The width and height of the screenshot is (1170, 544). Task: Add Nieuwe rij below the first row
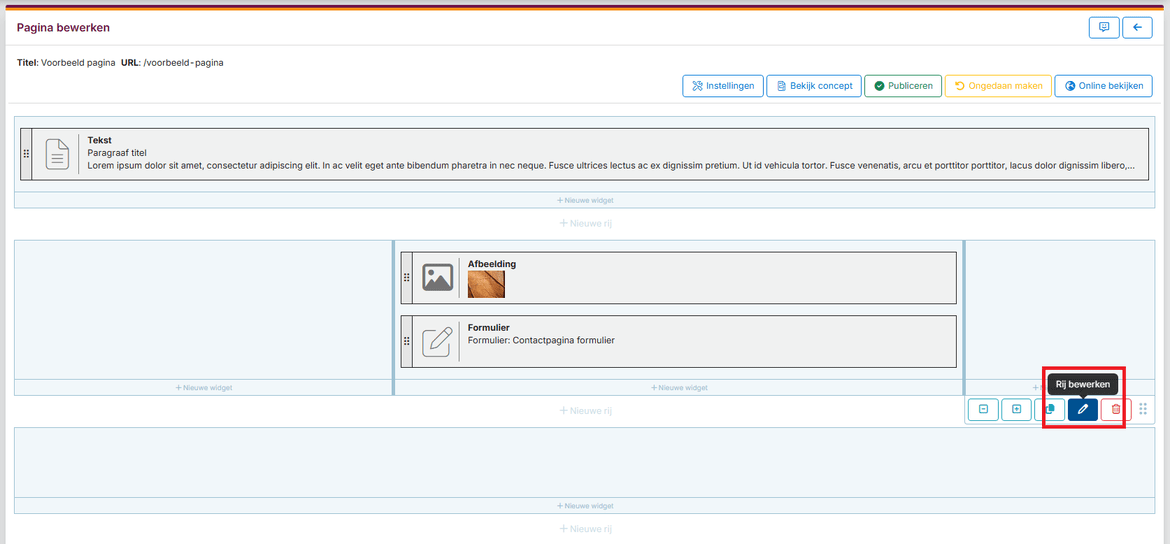(585, 223)
